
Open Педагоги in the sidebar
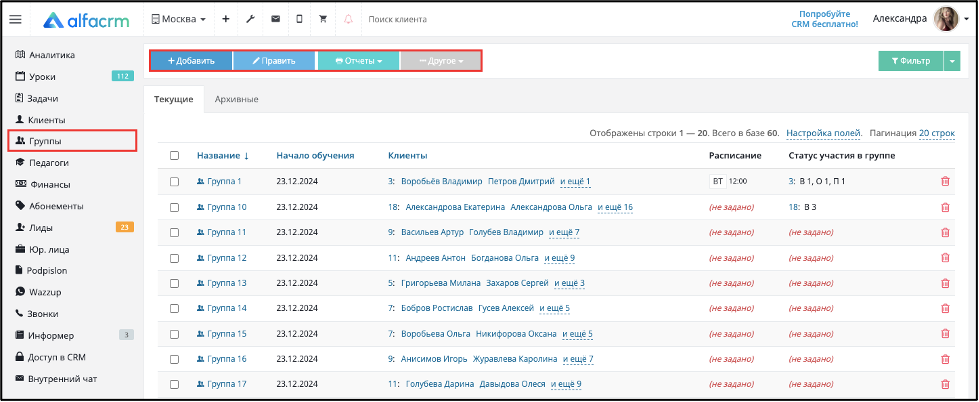coord(42,163)
